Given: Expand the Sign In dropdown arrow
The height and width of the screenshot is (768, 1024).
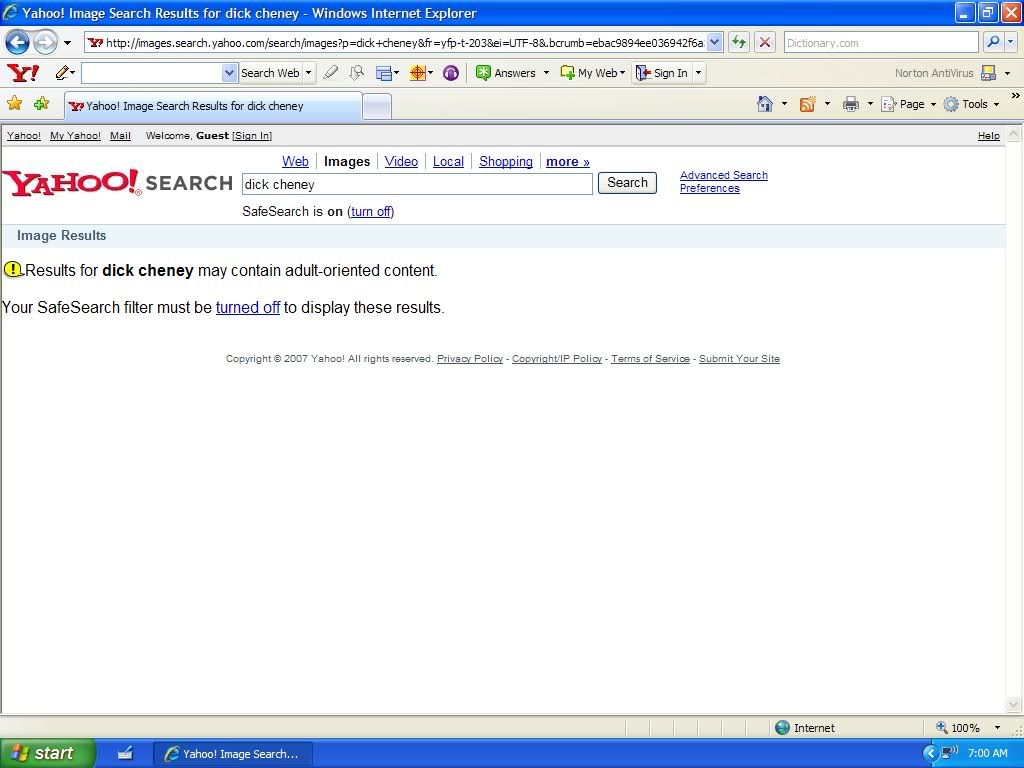Looking at the screenshot, I should click(698, 72).
